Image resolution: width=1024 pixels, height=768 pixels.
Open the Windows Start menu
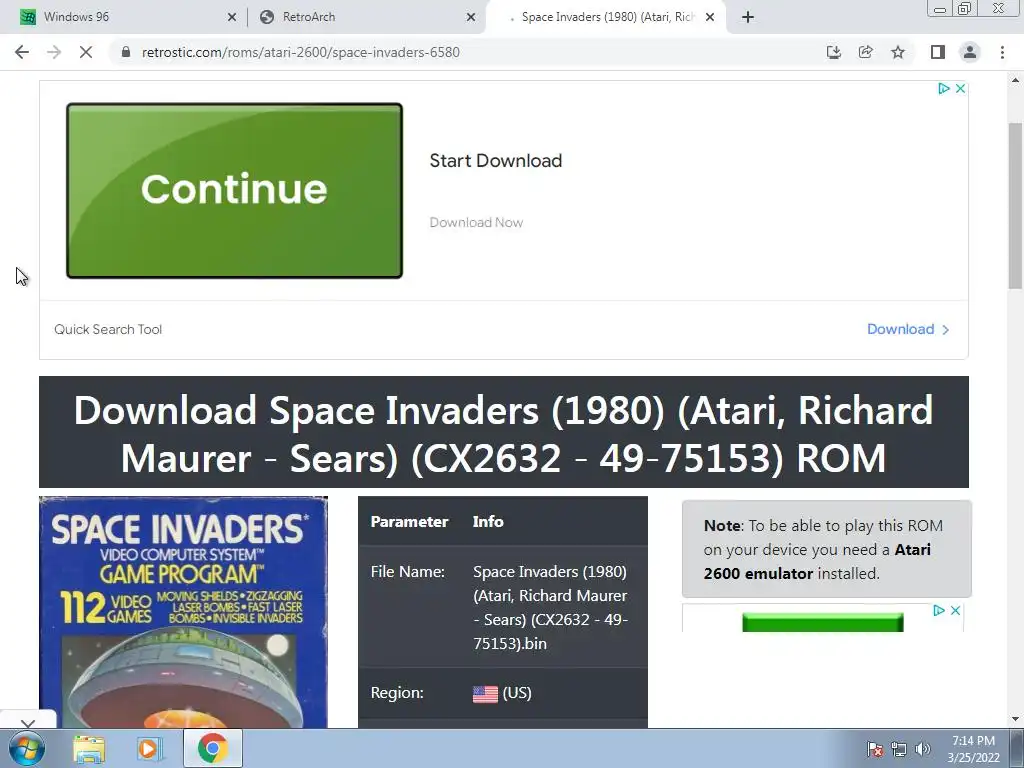point(27,748)
